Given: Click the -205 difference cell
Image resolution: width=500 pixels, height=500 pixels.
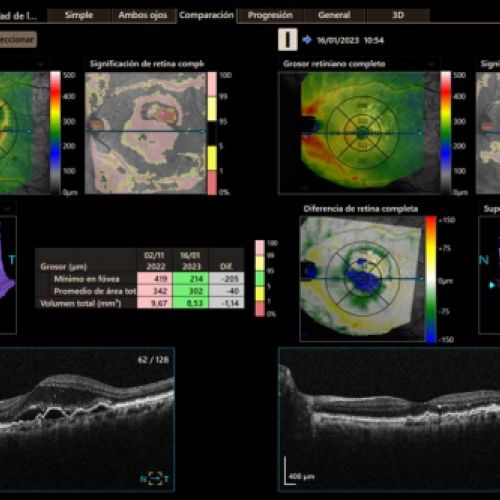Looking at the screenshot, I should [226, 279].
